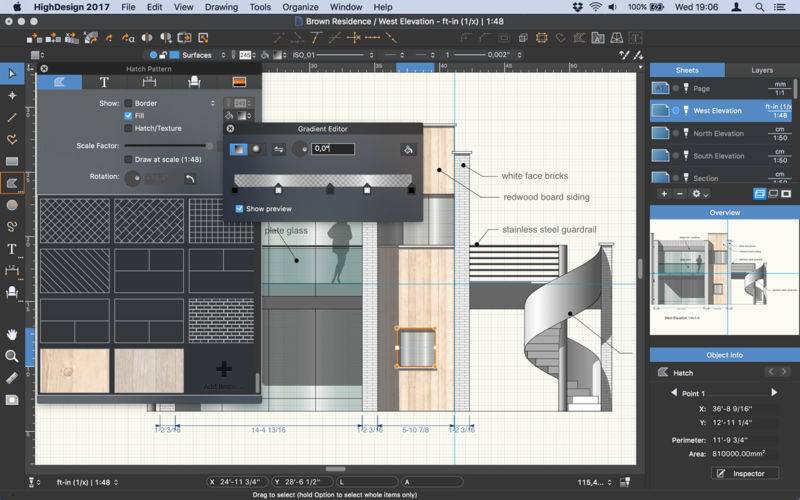Close the Gradient Editor panel

pos(230,129)
